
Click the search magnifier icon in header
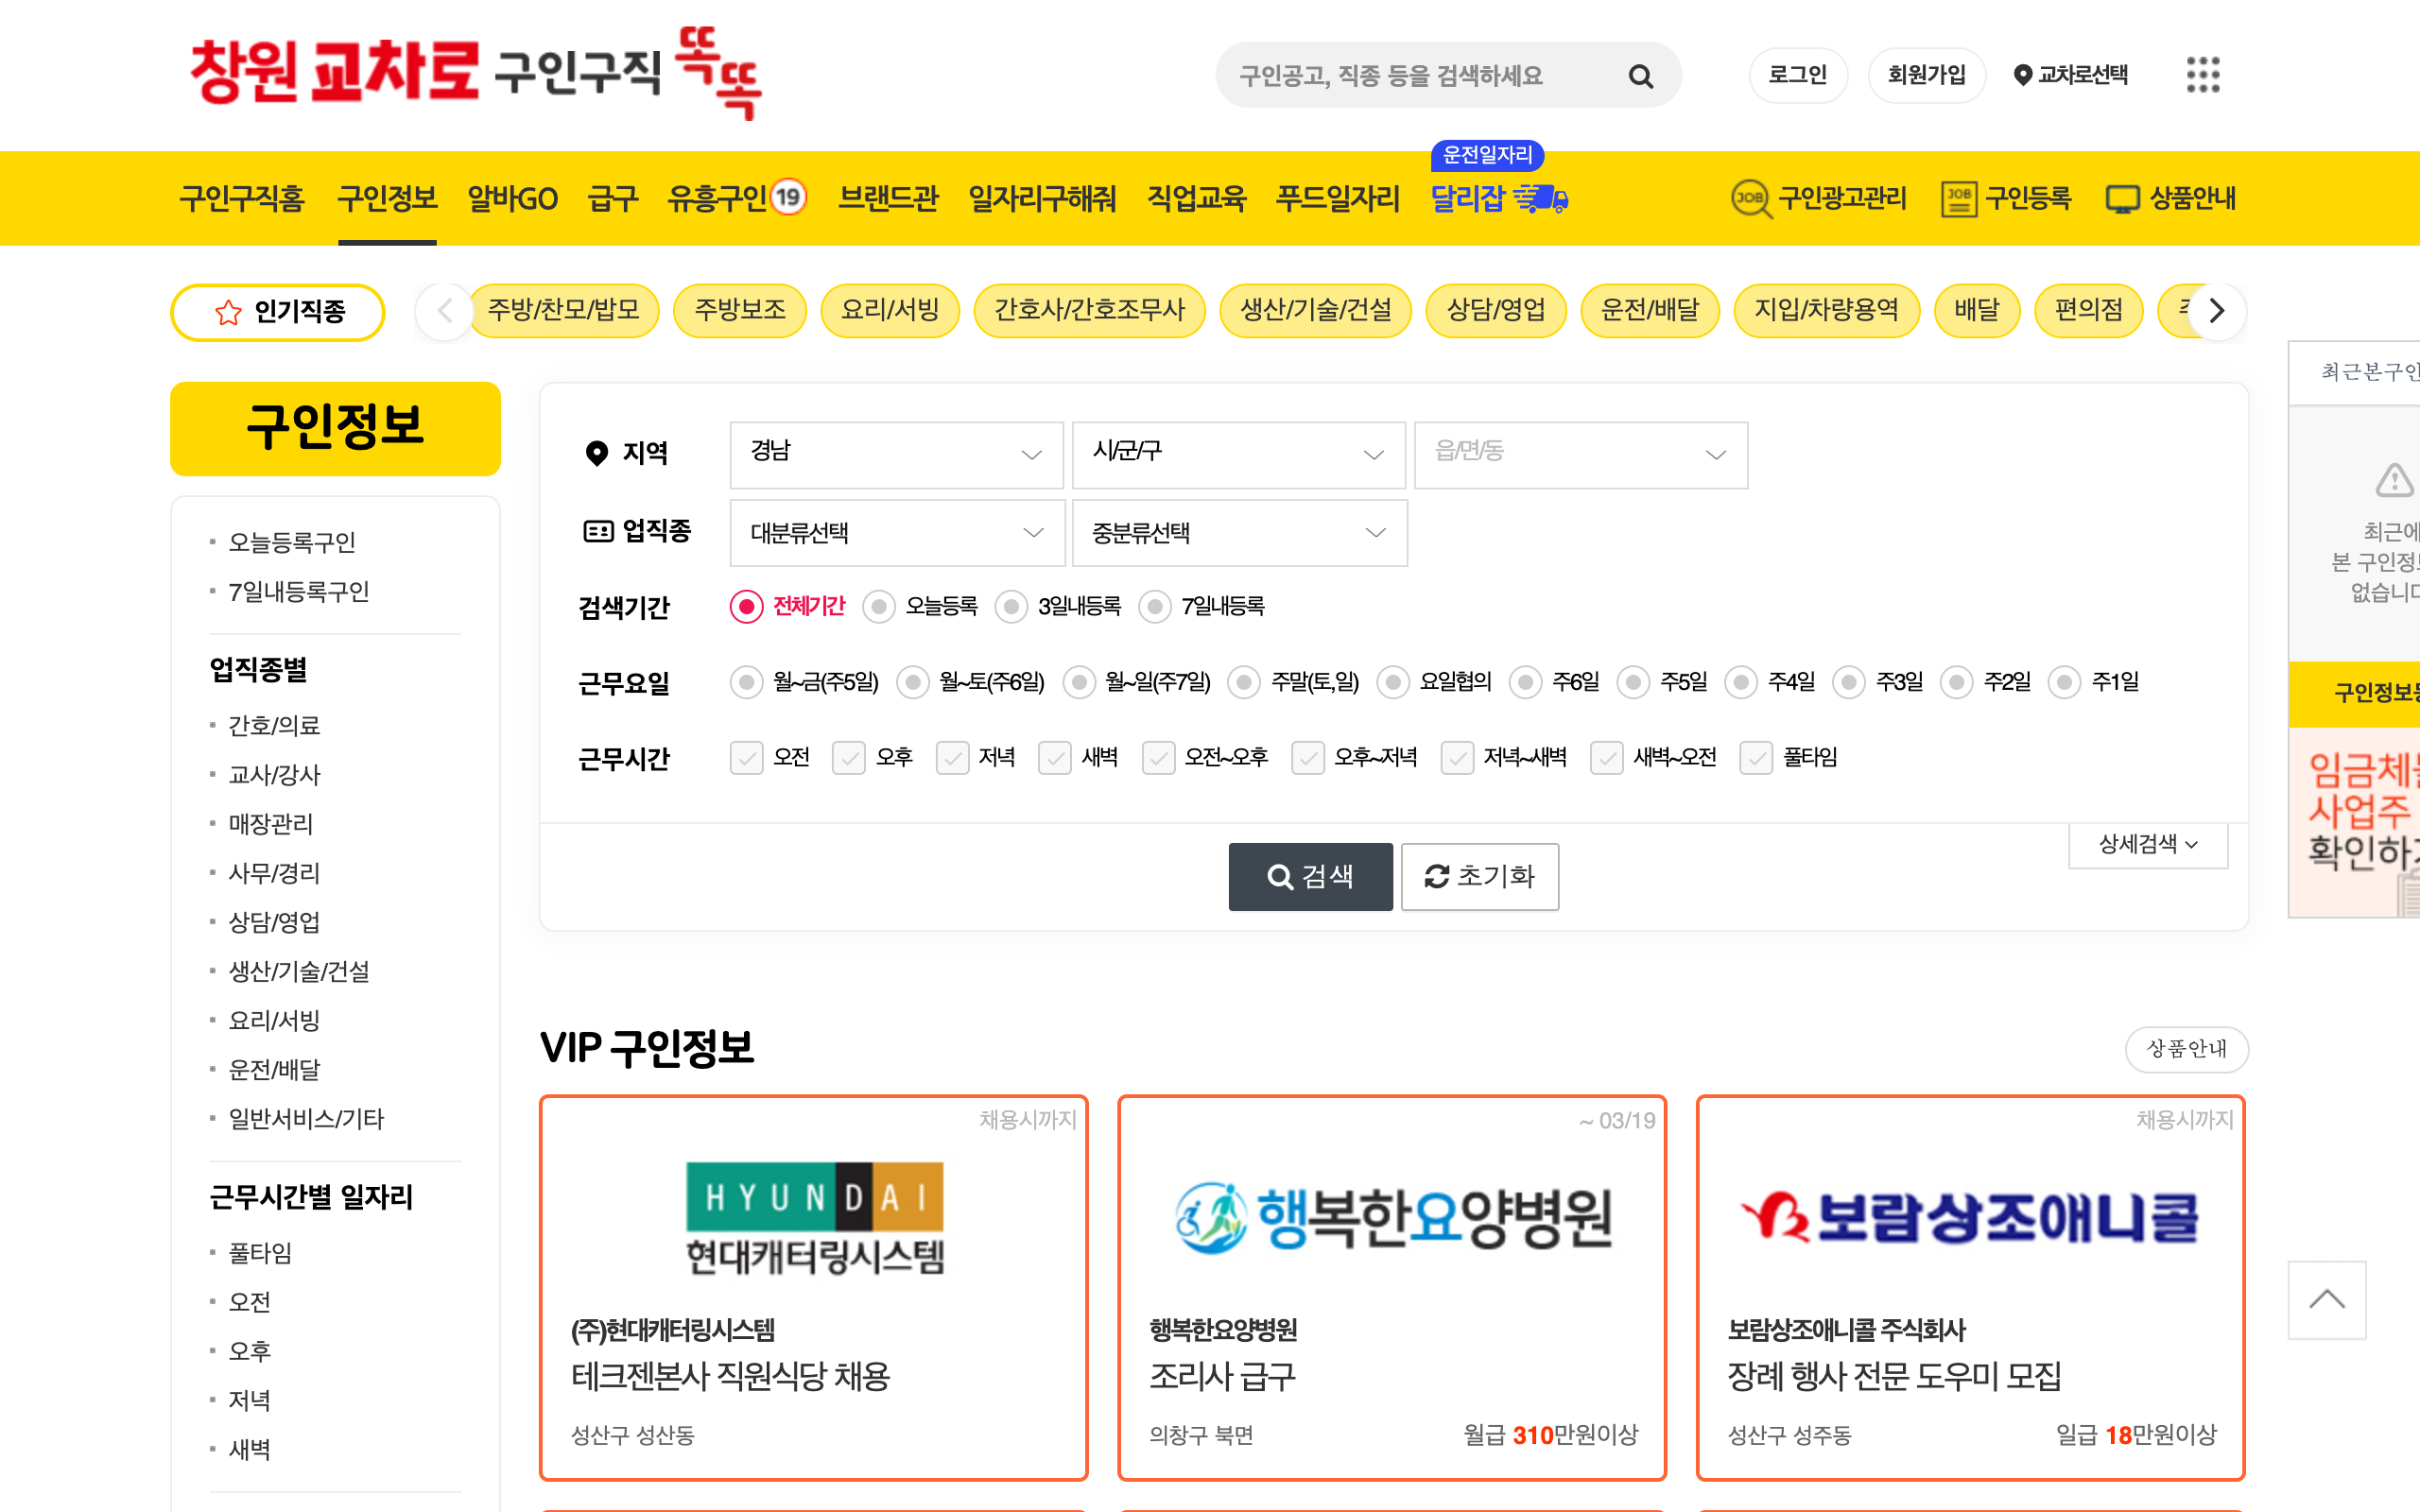[x=1640, y=76]
